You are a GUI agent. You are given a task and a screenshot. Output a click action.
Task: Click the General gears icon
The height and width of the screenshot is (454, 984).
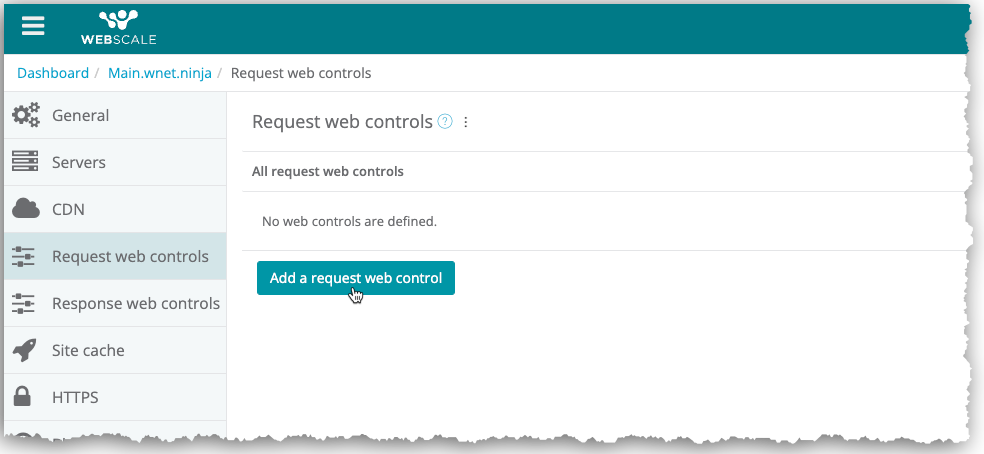(25, 115)
